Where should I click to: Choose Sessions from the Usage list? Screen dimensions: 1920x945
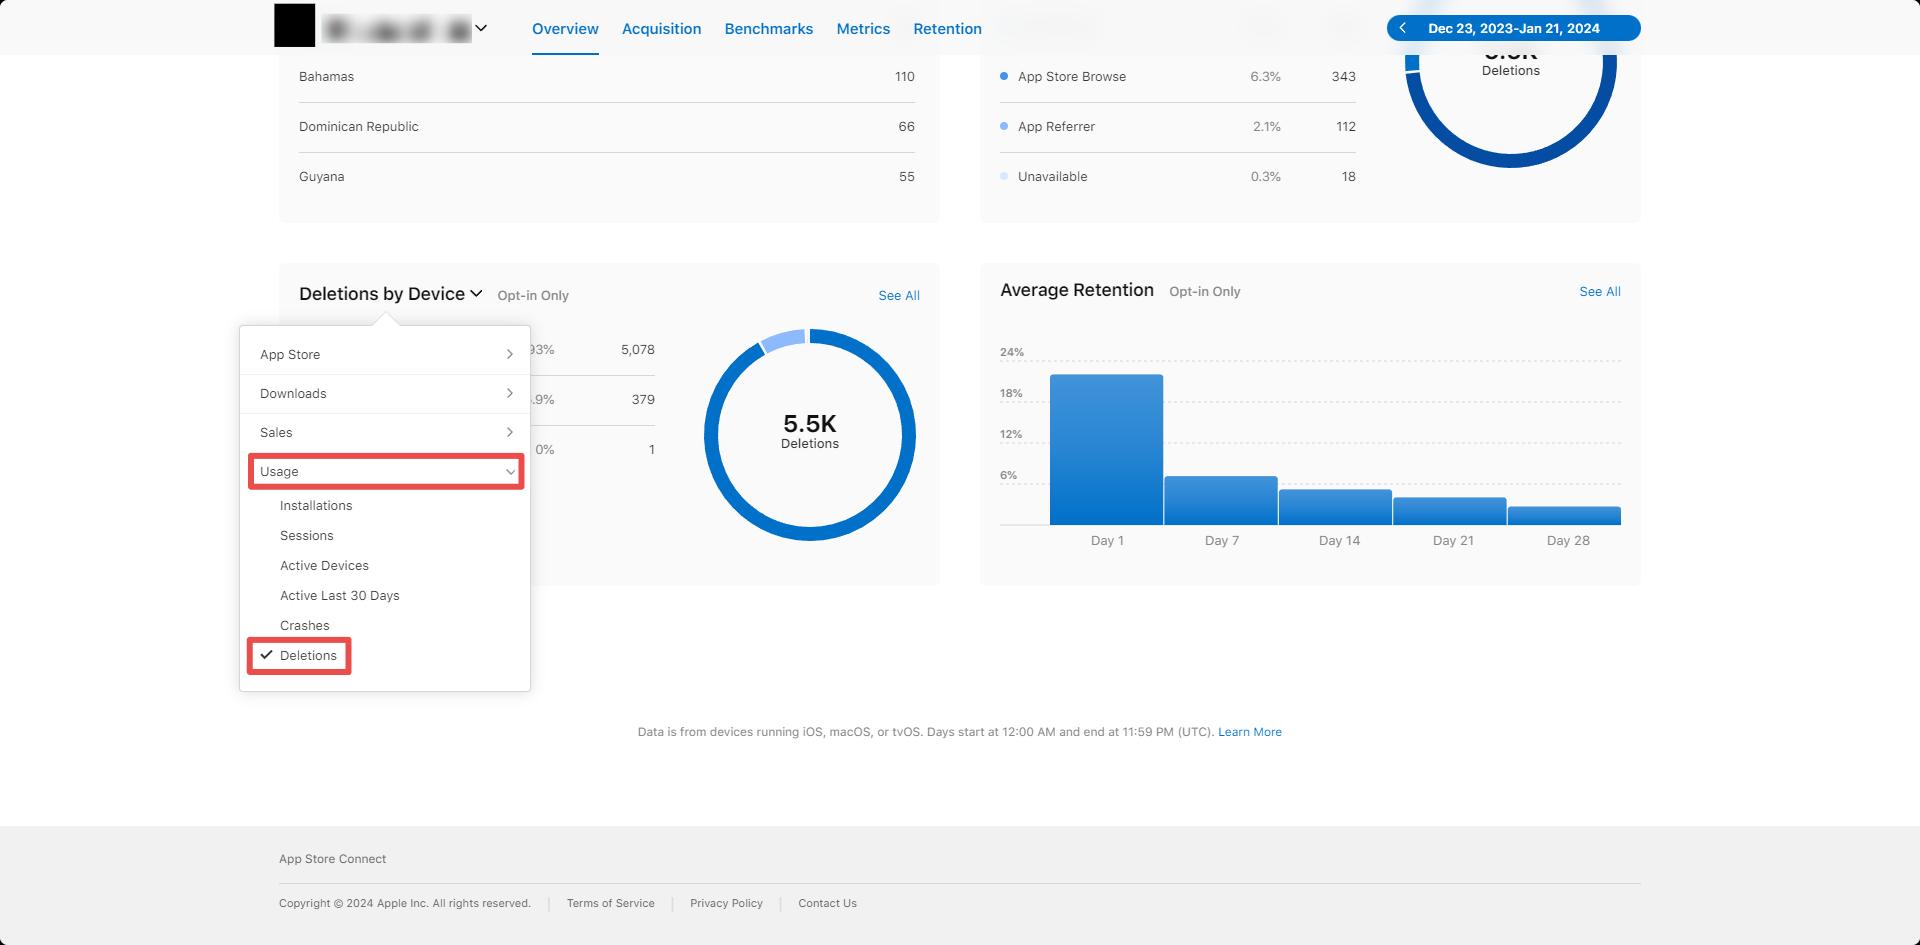pyautogui.click(x=307, y=536)
